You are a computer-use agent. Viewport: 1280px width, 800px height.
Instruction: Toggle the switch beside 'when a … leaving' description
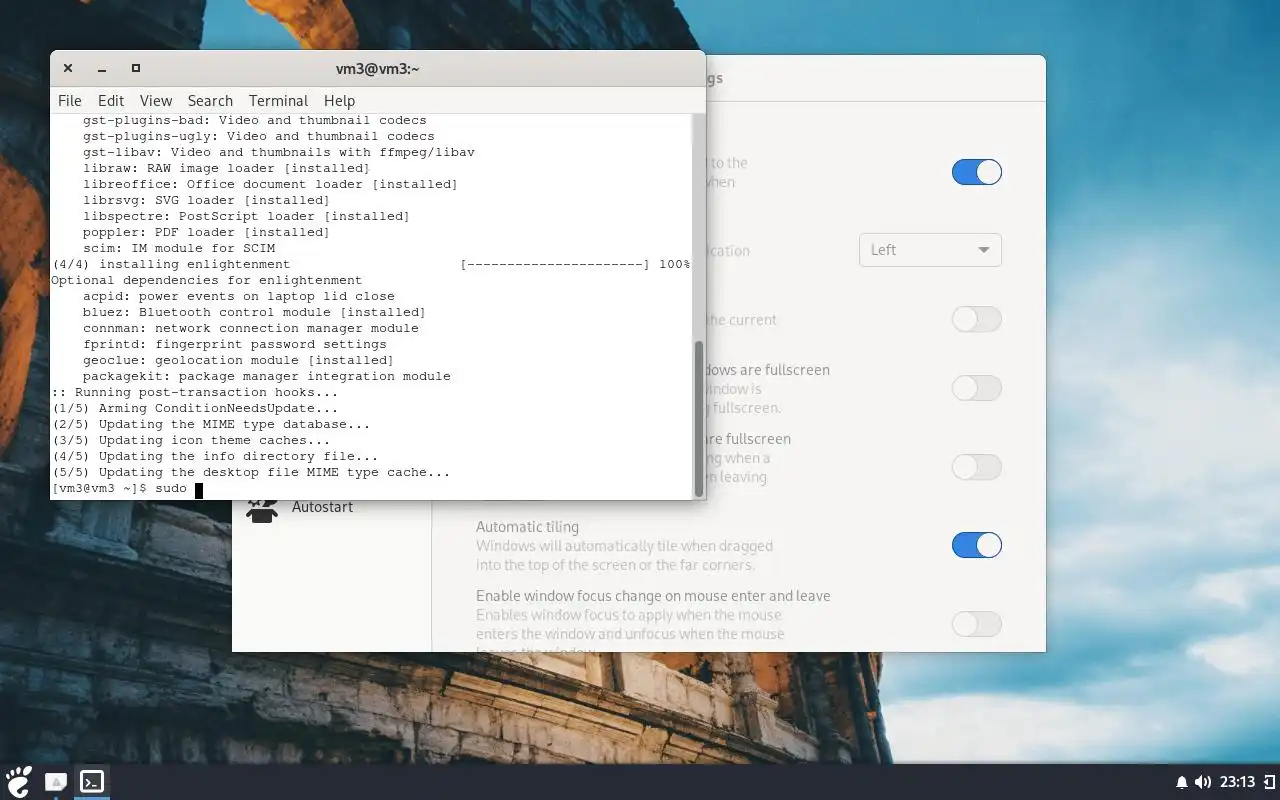point(976,467)
